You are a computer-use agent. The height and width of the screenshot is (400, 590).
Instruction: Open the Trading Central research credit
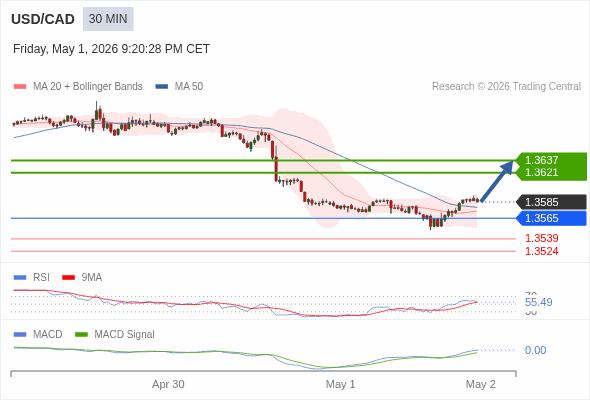point(506,87)
